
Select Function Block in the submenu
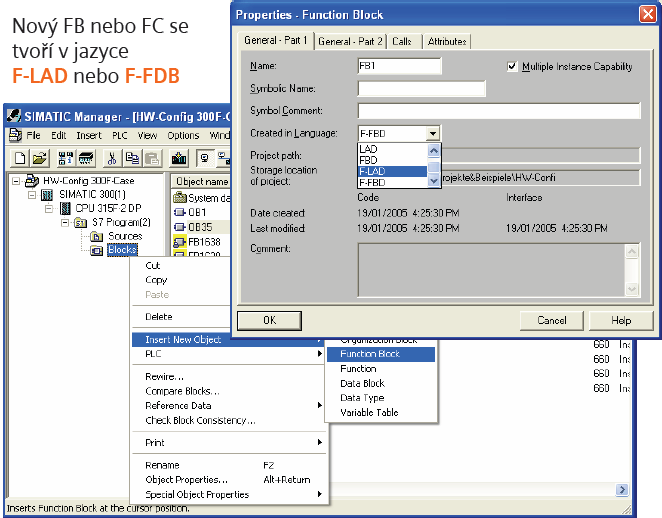point(381,354)
